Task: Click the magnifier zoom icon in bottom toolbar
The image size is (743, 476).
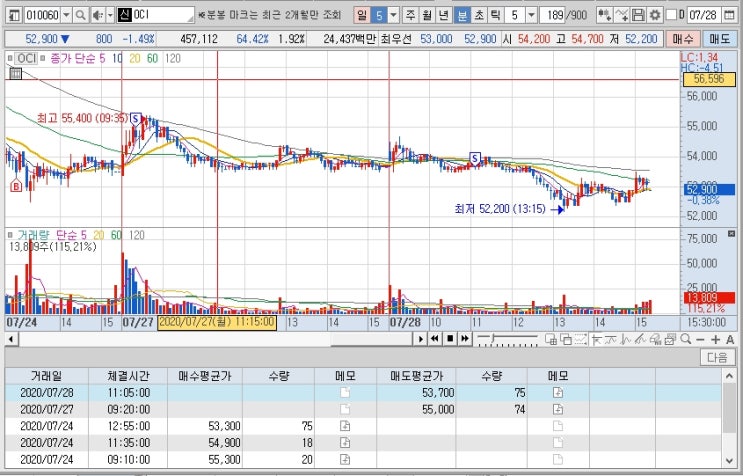Action: (x=685, y=339)
